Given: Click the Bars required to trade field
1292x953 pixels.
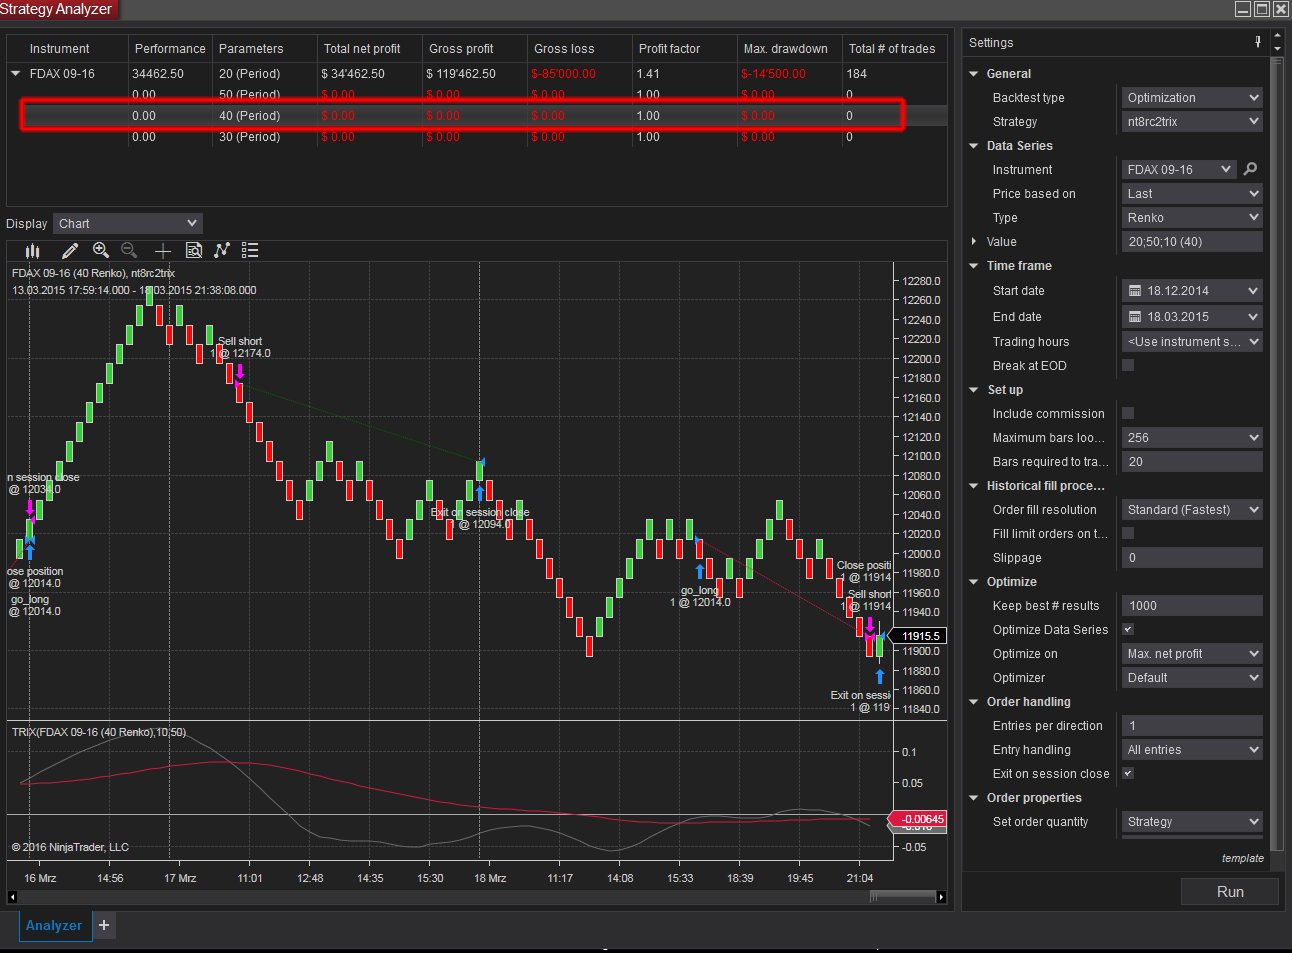Looking at the screenshot, I should click(x=1192, y=461).
